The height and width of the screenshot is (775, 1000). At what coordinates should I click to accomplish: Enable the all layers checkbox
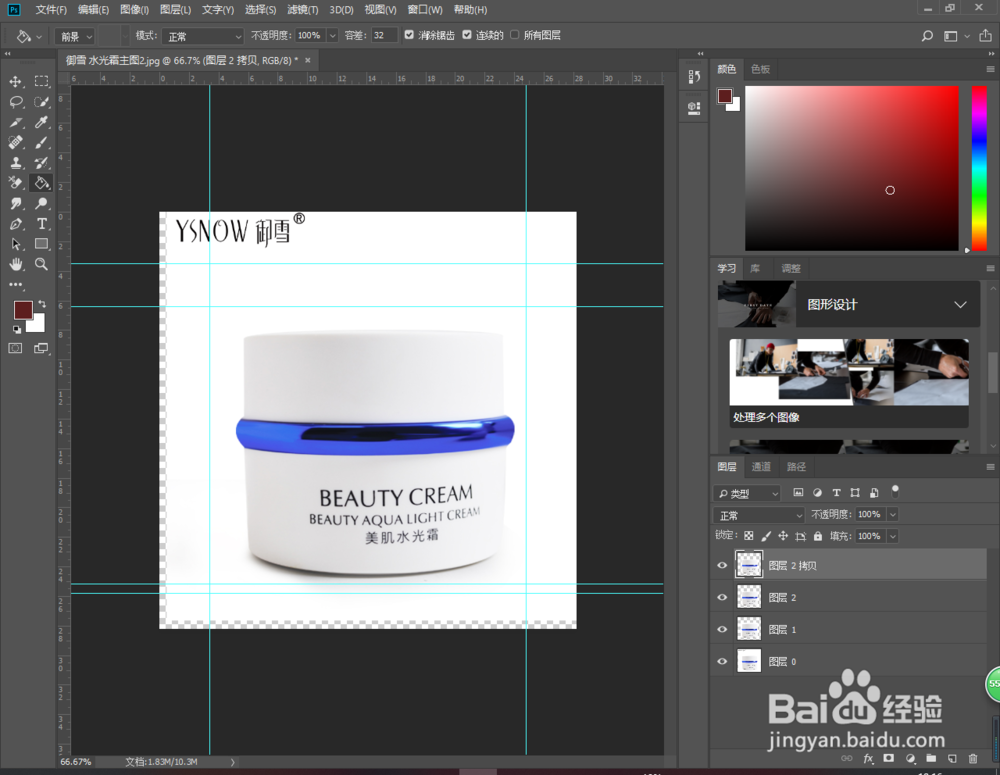pos(515,35)
